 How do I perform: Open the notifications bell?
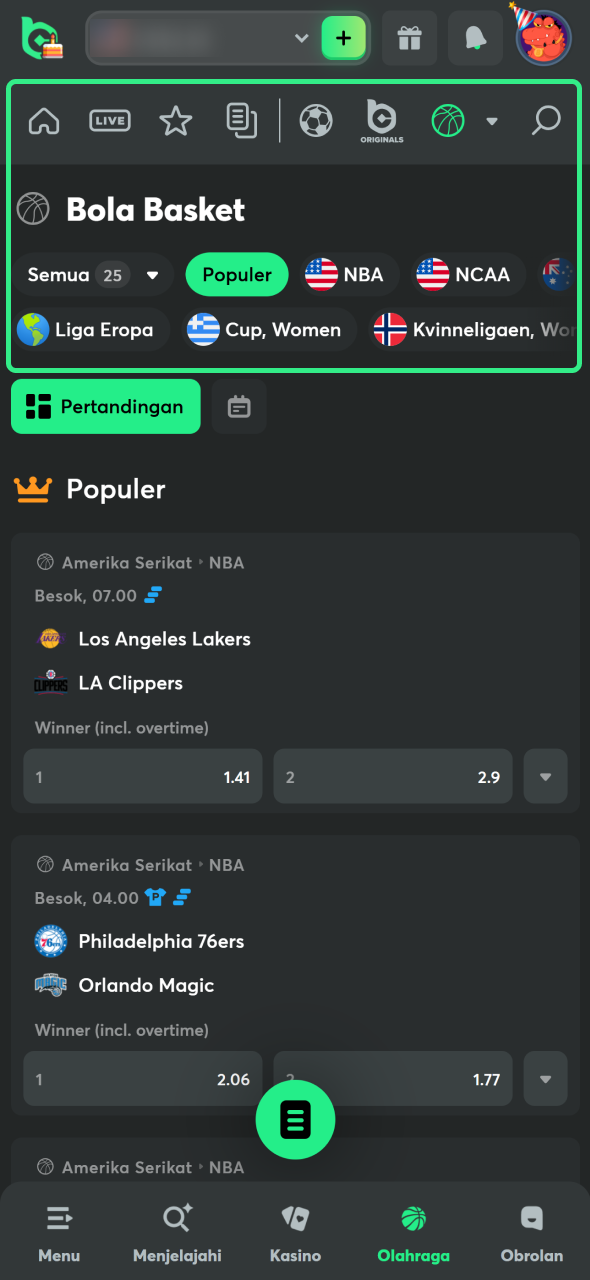475,38
